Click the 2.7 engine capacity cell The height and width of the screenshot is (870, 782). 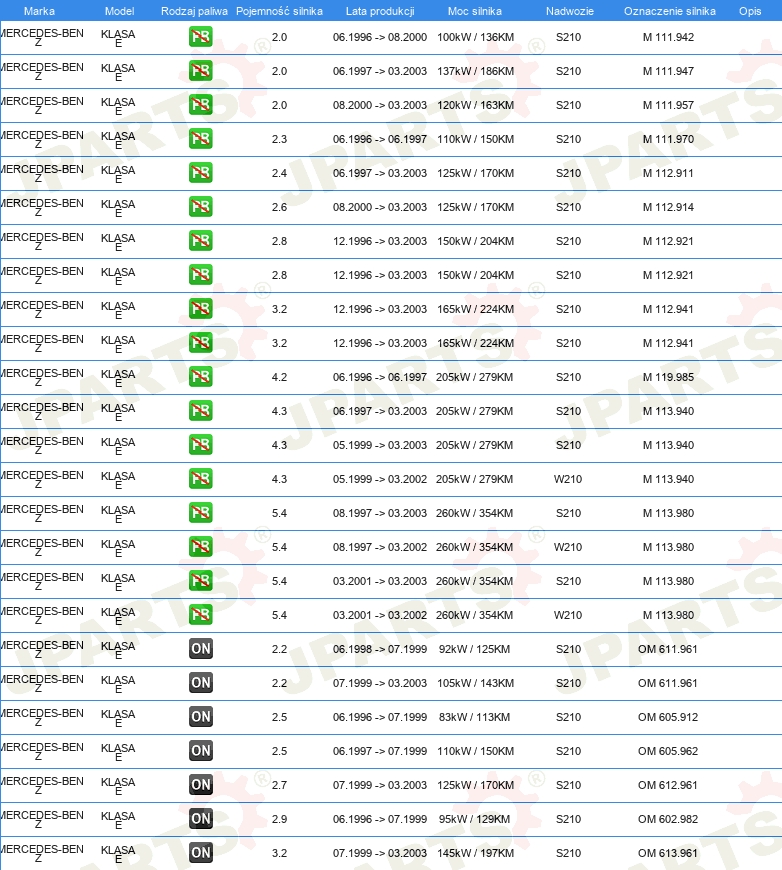(x=279, y=785)
